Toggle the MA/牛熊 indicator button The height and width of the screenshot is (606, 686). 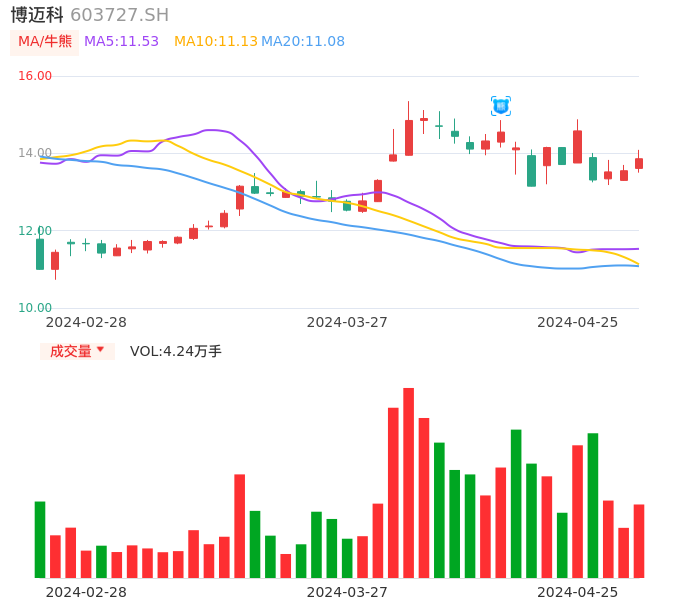click(44, 42)
